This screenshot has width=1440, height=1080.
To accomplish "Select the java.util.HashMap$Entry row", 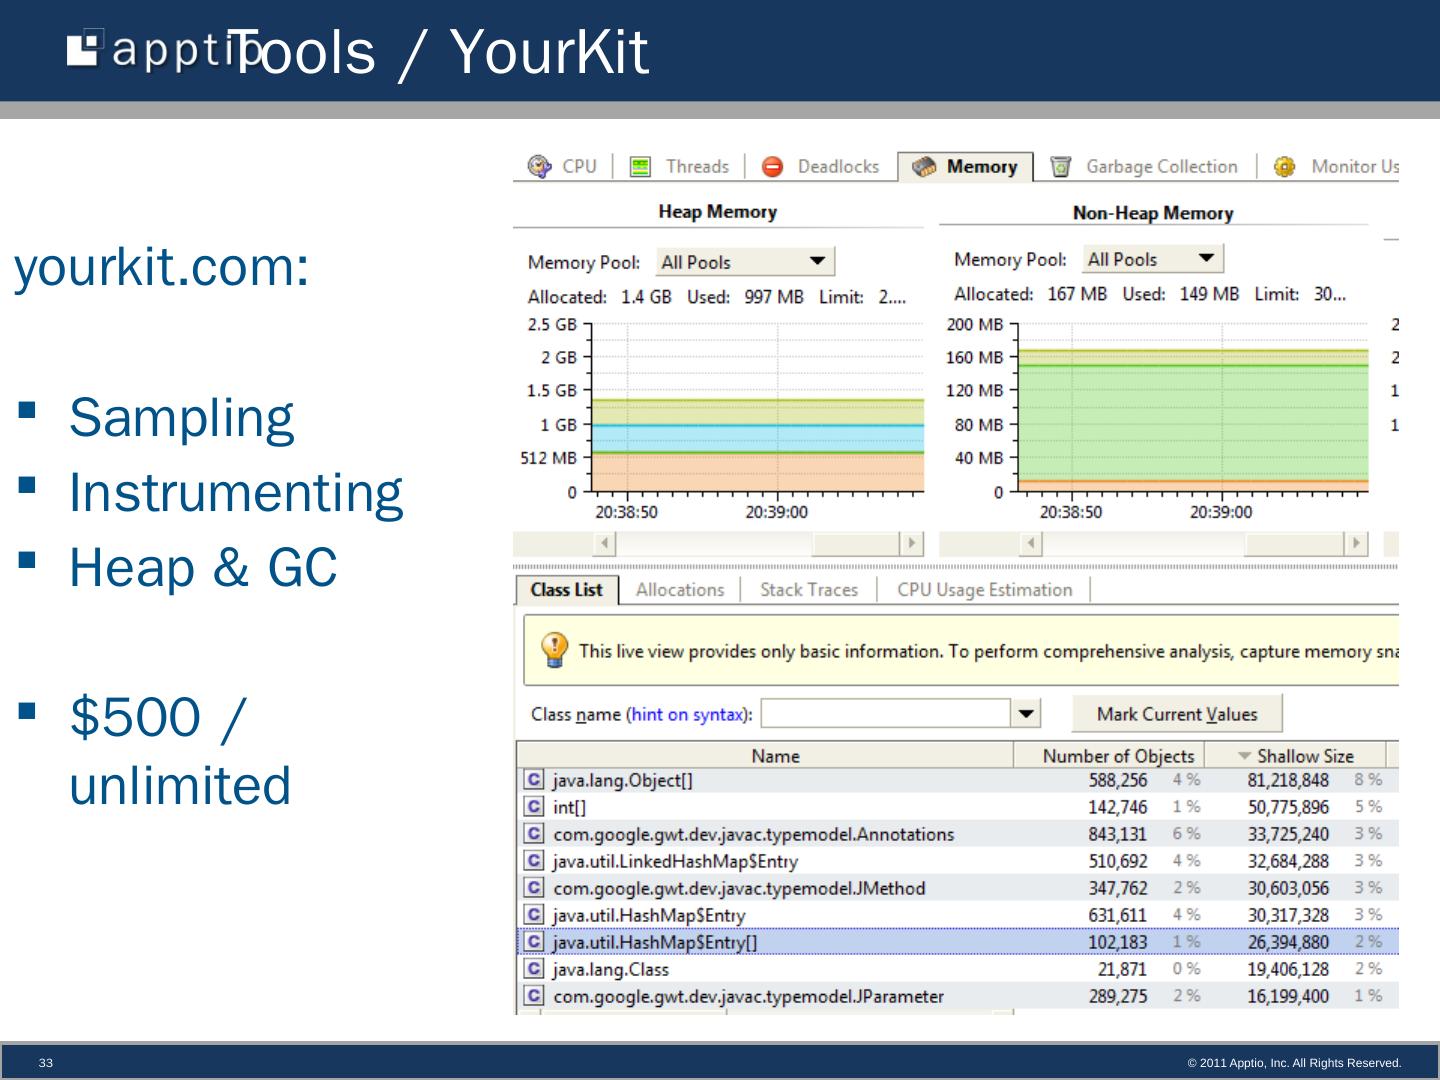I will point(957,915).
